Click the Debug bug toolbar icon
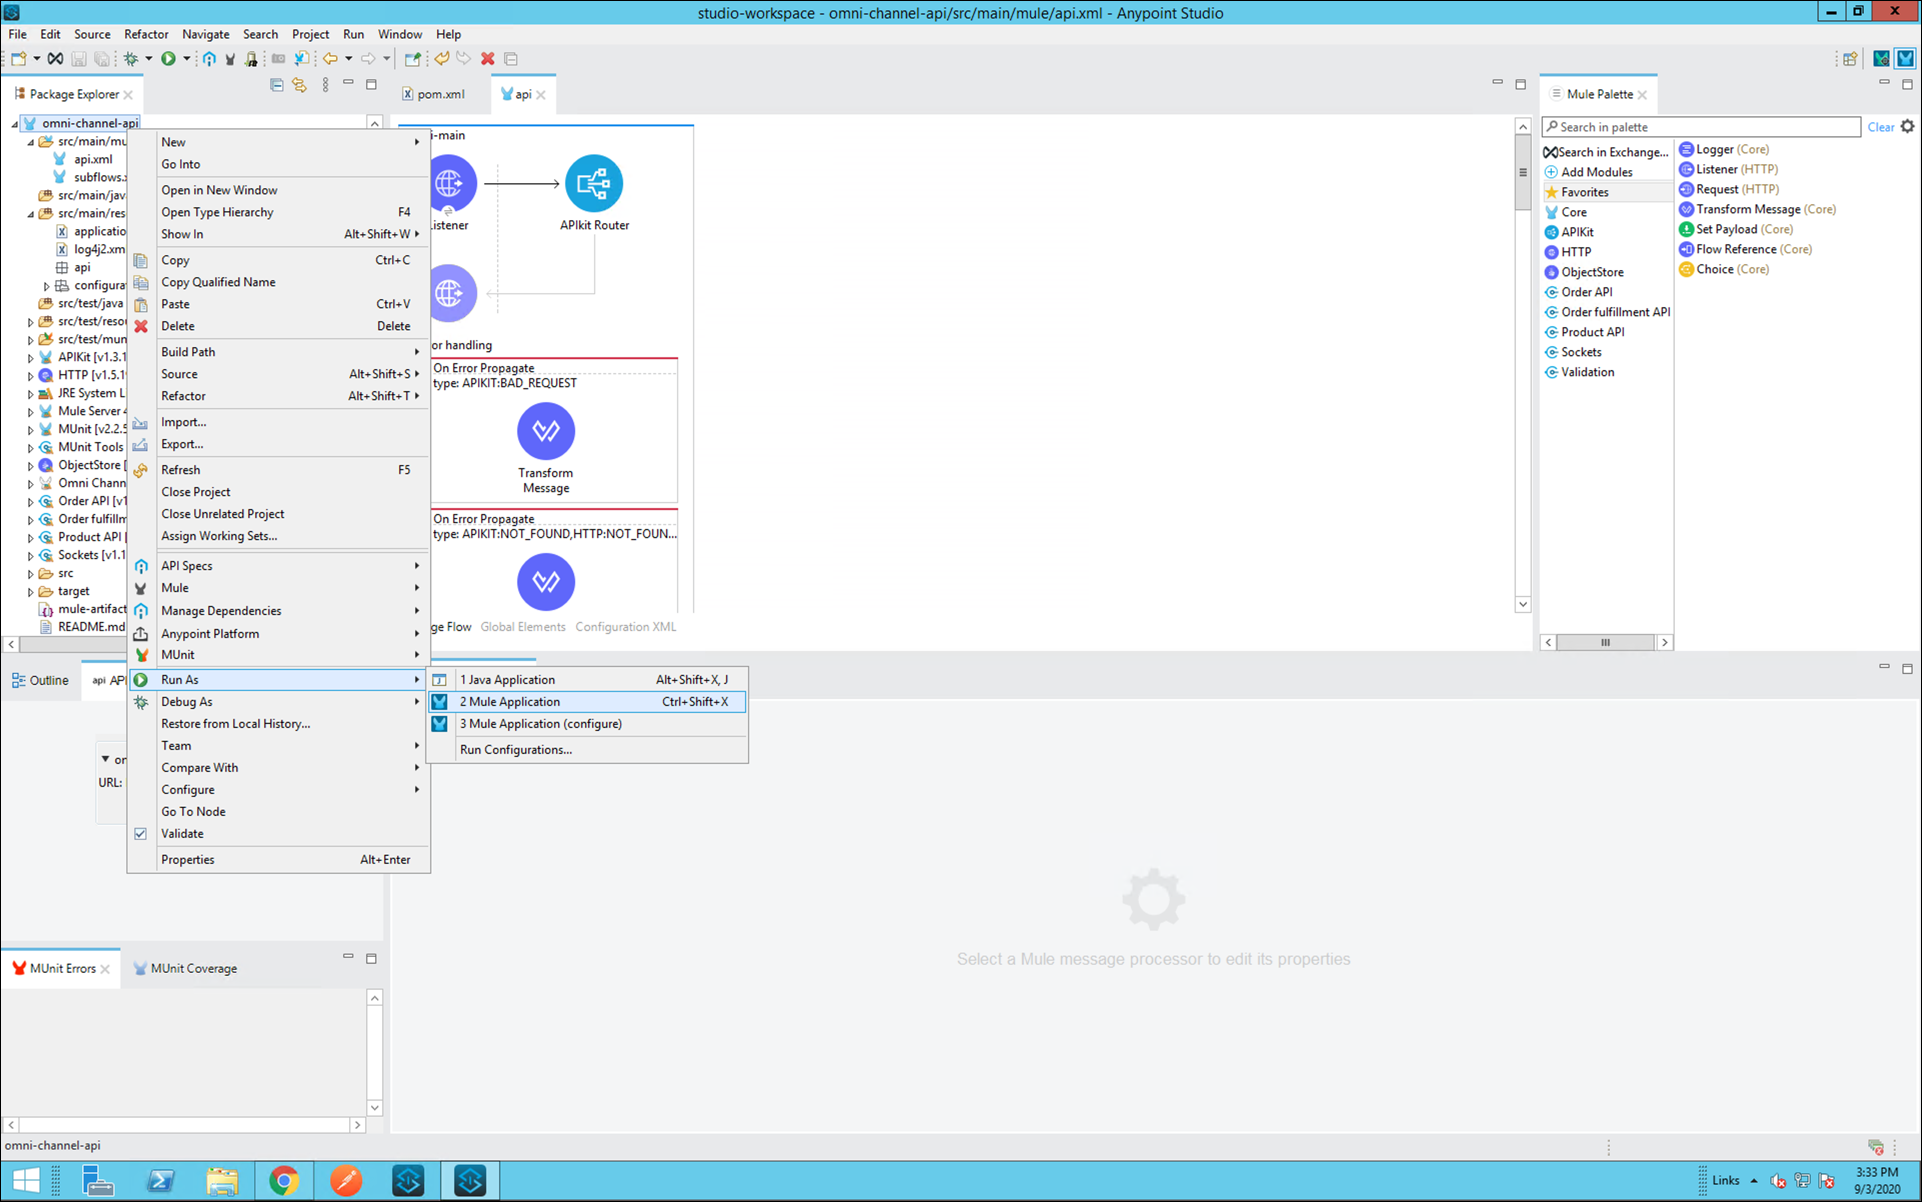 [x=131, y=59]
